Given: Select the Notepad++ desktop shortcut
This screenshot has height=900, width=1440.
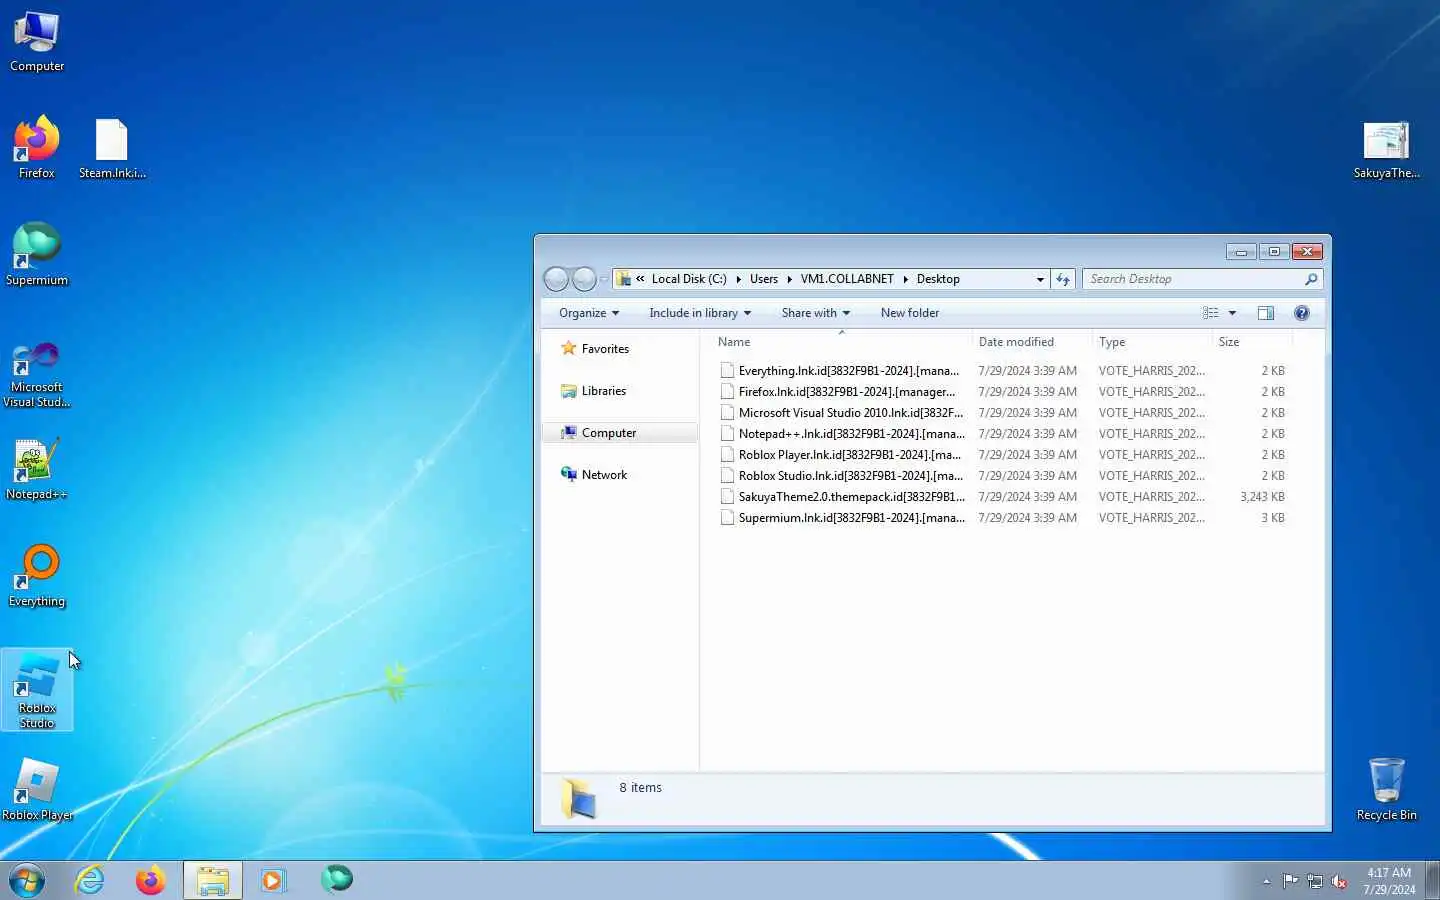Looking at the screenshot, I should [x=37, y=469].
